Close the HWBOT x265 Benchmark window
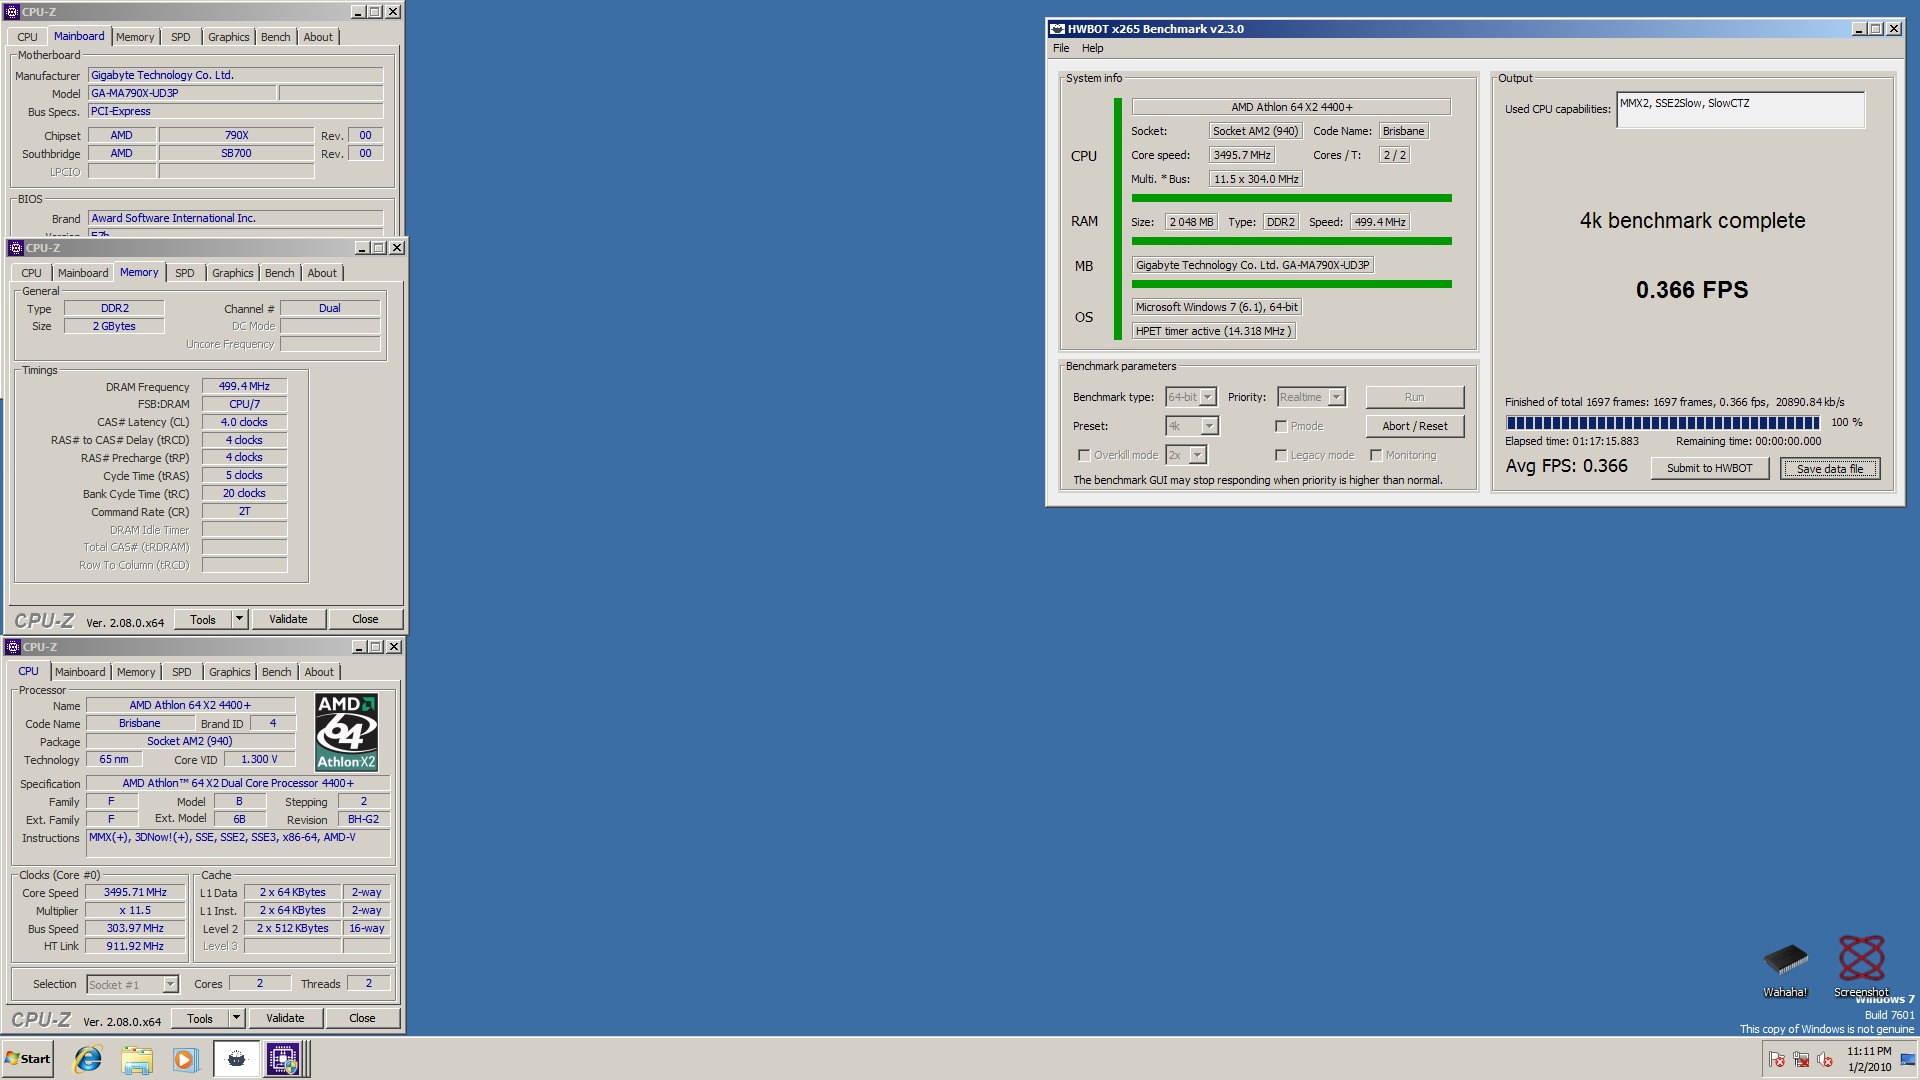This screenshot has height=1080, width=1920. tap(1893, 29)
